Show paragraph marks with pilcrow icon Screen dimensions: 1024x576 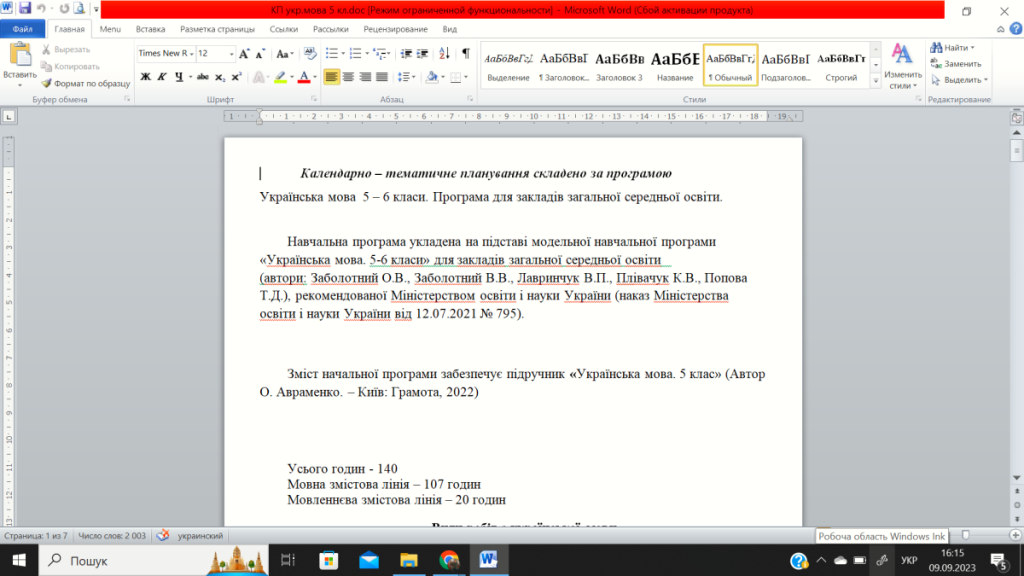465,54
